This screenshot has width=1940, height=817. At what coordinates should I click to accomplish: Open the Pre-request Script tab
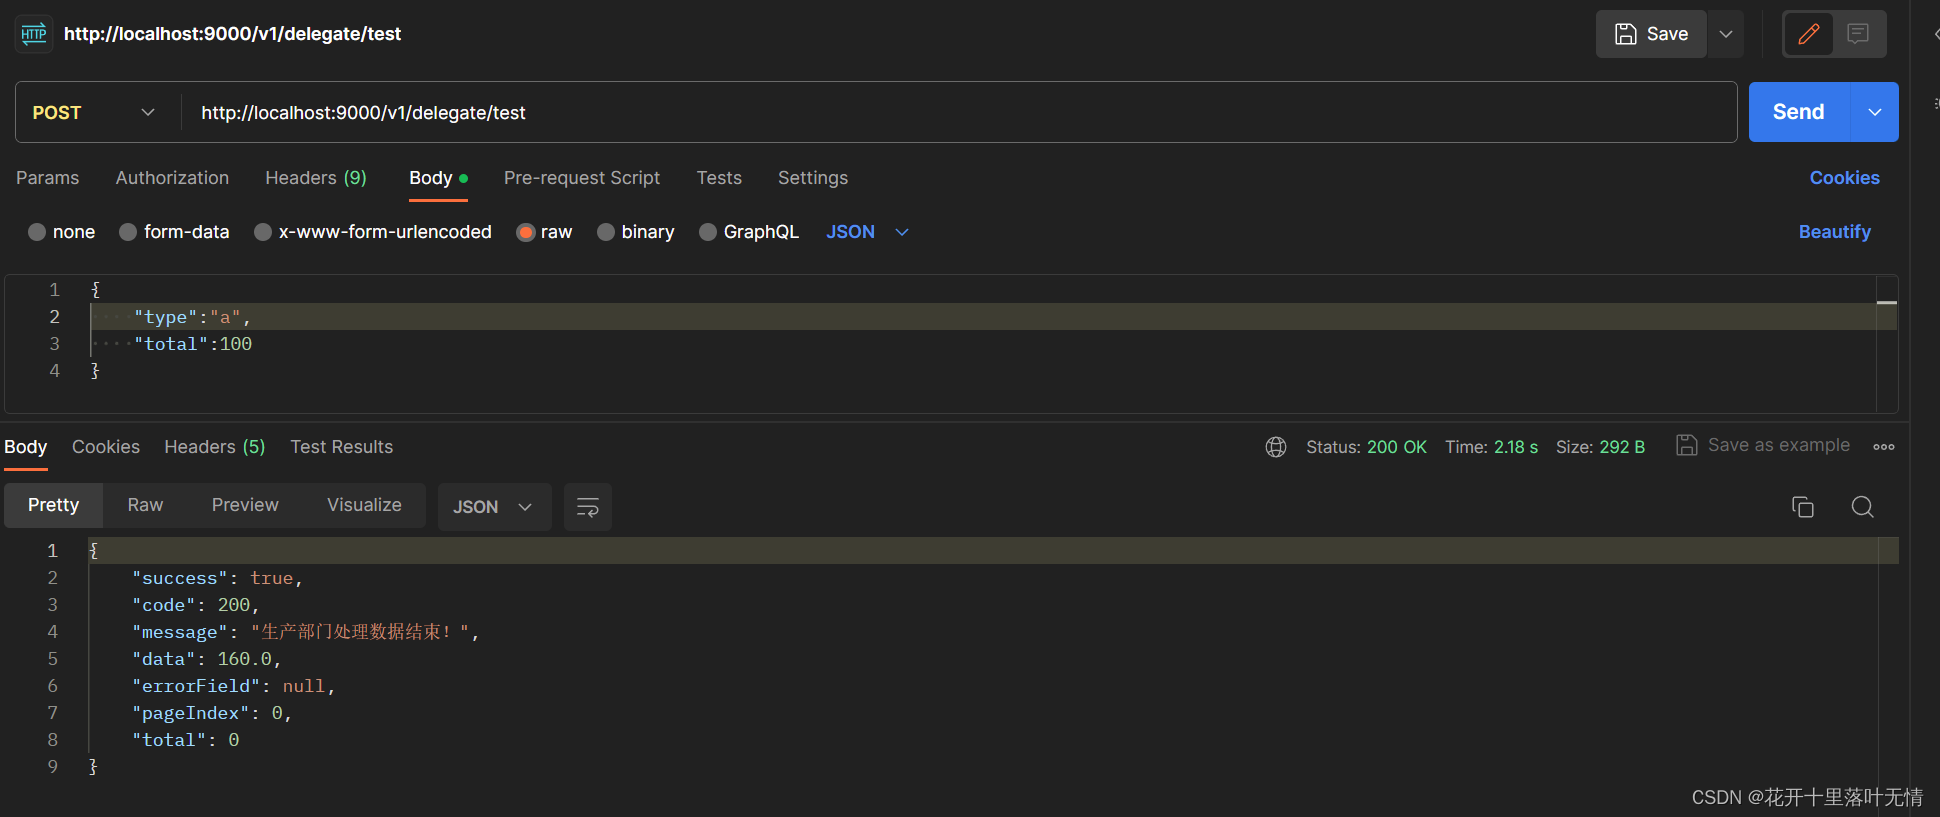(582, 178)
